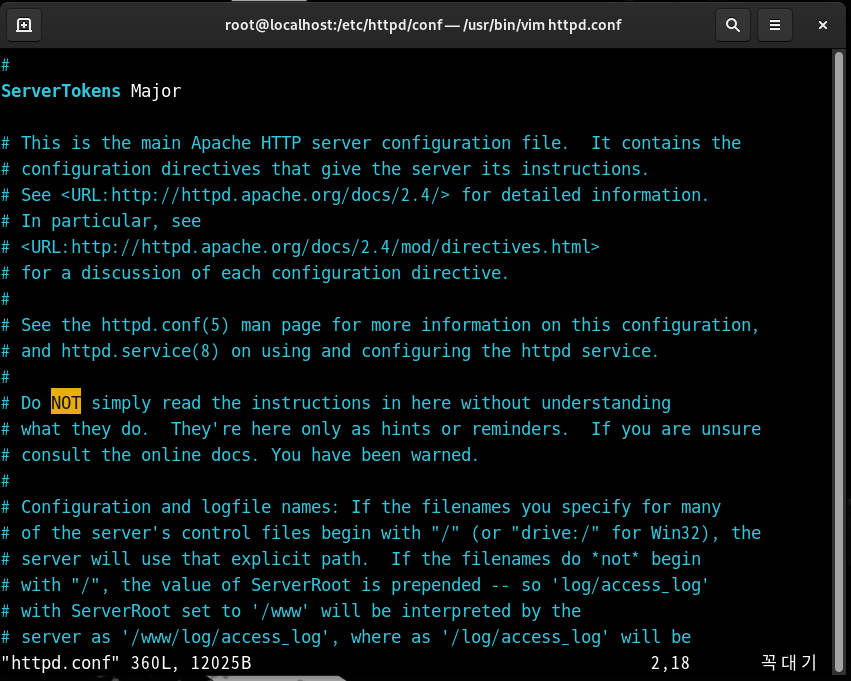851x681 pixels.
Task: Open the hamburger main menu
Action: tap(774, 25)
